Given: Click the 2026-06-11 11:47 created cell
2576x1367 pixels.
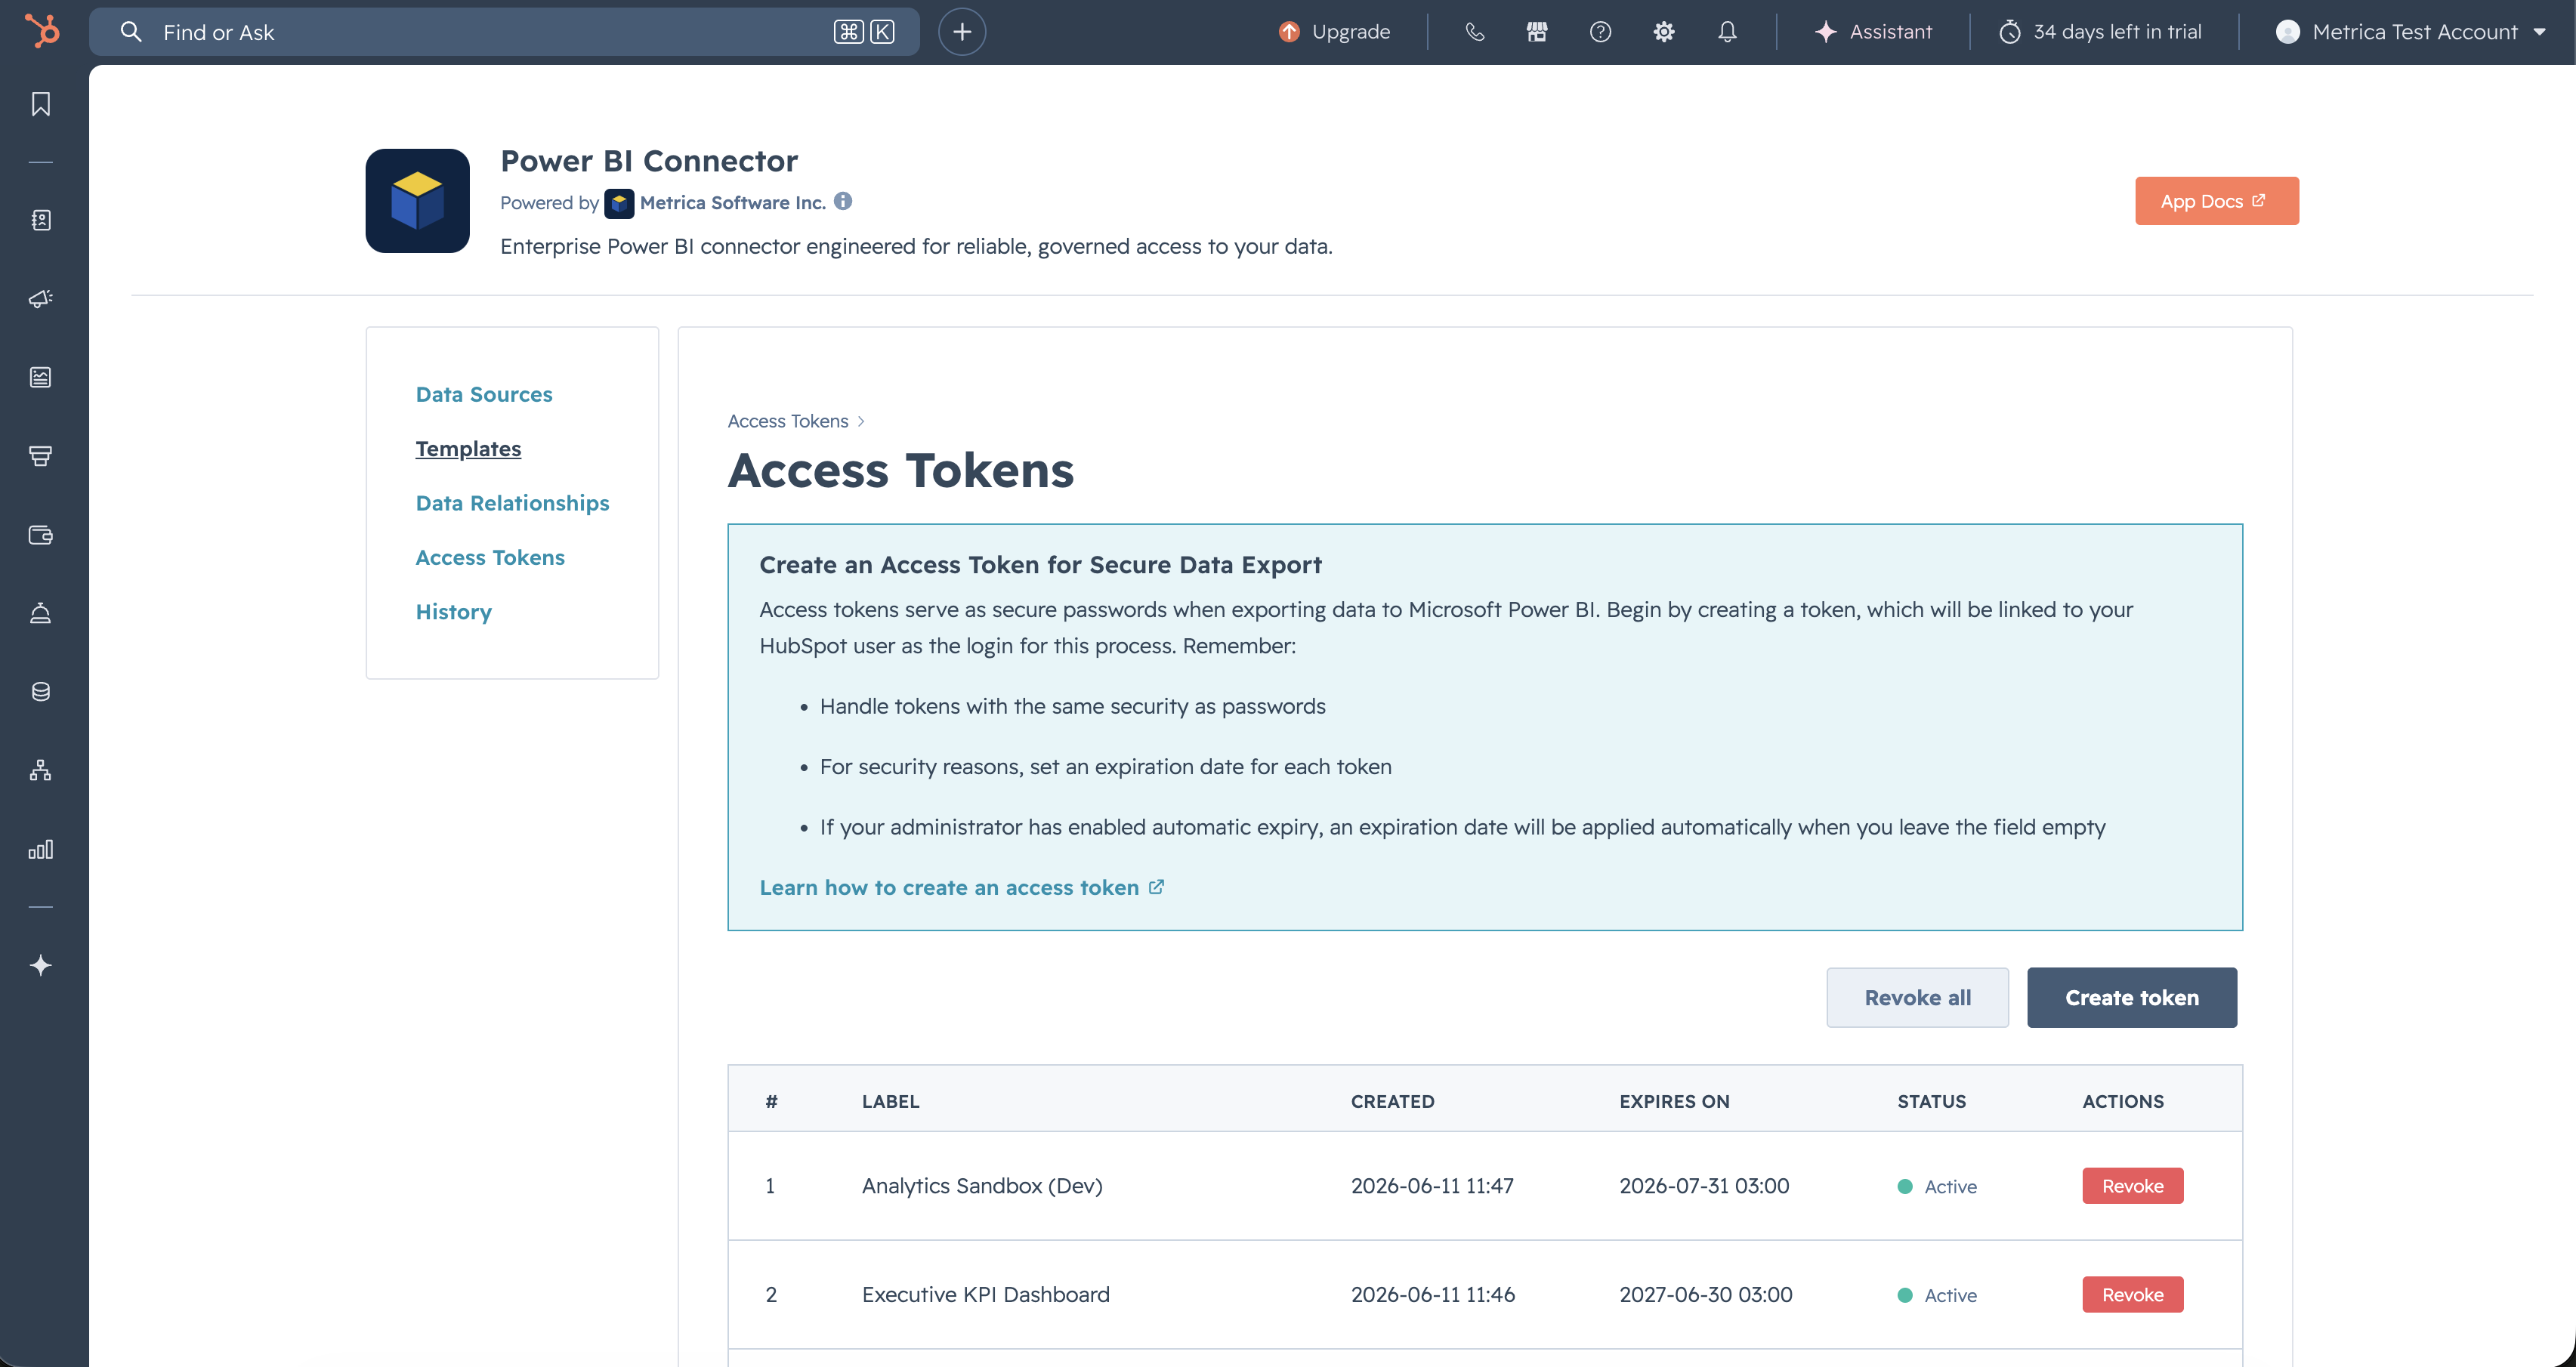Looking at the screenshot, I should point(1432,1186).
